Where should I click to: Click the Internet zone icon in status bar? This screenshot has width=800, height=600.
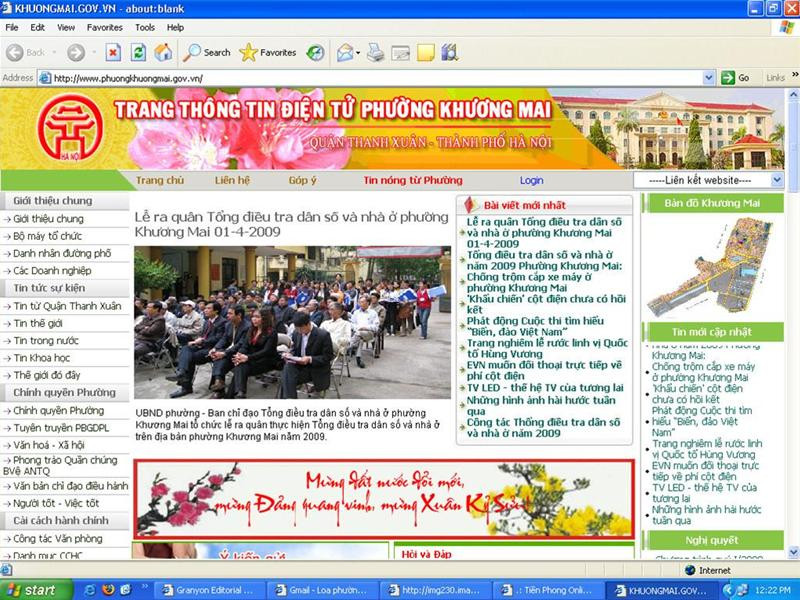point(690,570)
